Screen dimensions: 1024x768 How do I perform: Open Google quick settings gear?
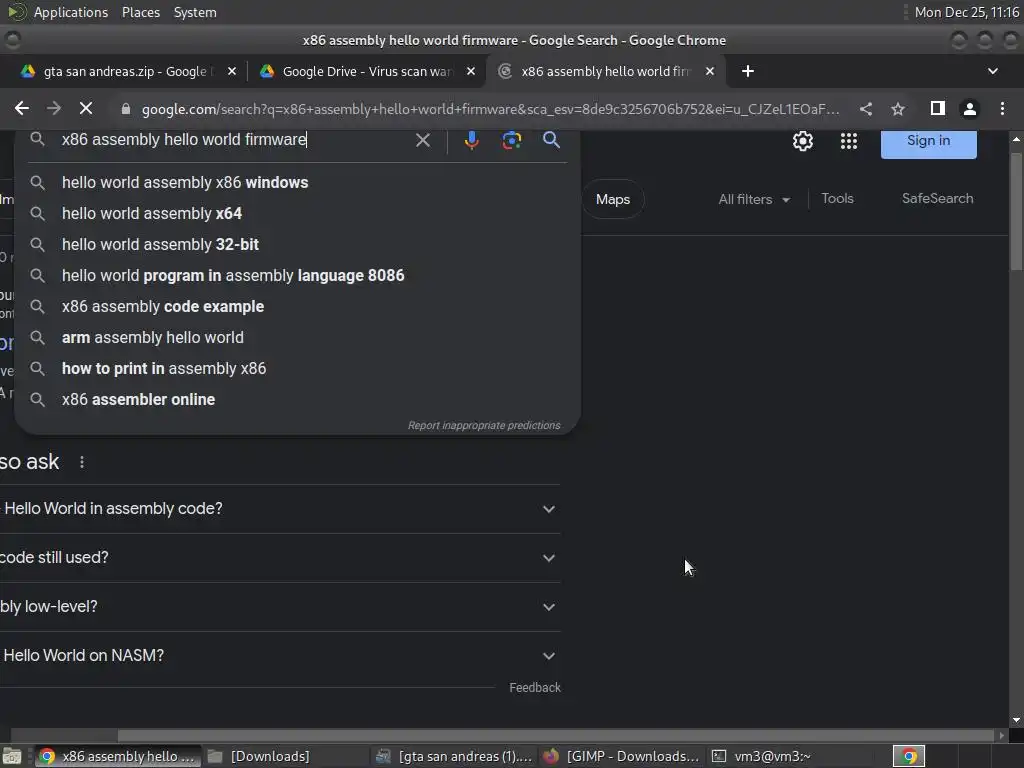[x=803, y=141]
